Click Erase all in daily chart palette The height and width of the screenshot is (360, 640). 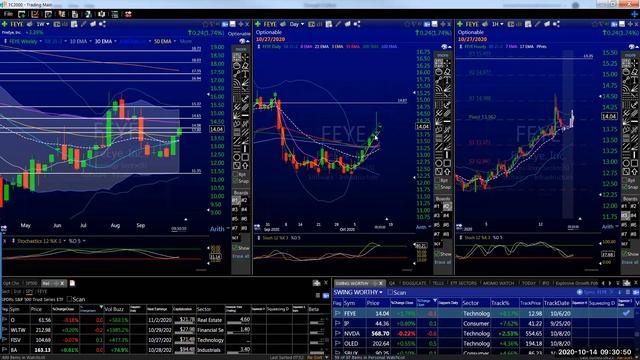[x=442, y=262]
